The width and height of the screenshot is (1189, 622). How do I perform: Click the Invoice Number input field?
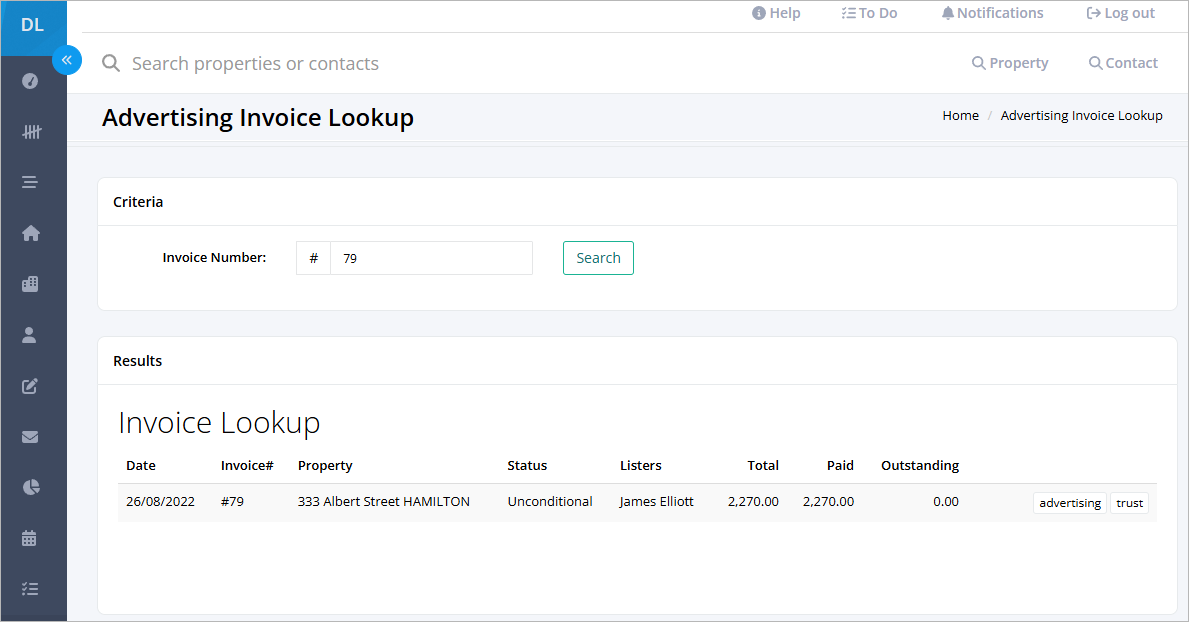(x=431, y=258)
